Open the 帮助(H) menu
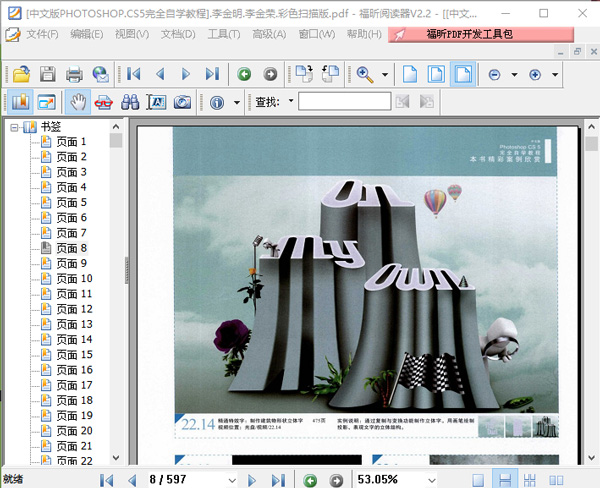This screenshot has height=488, width=600. (364, 34)
